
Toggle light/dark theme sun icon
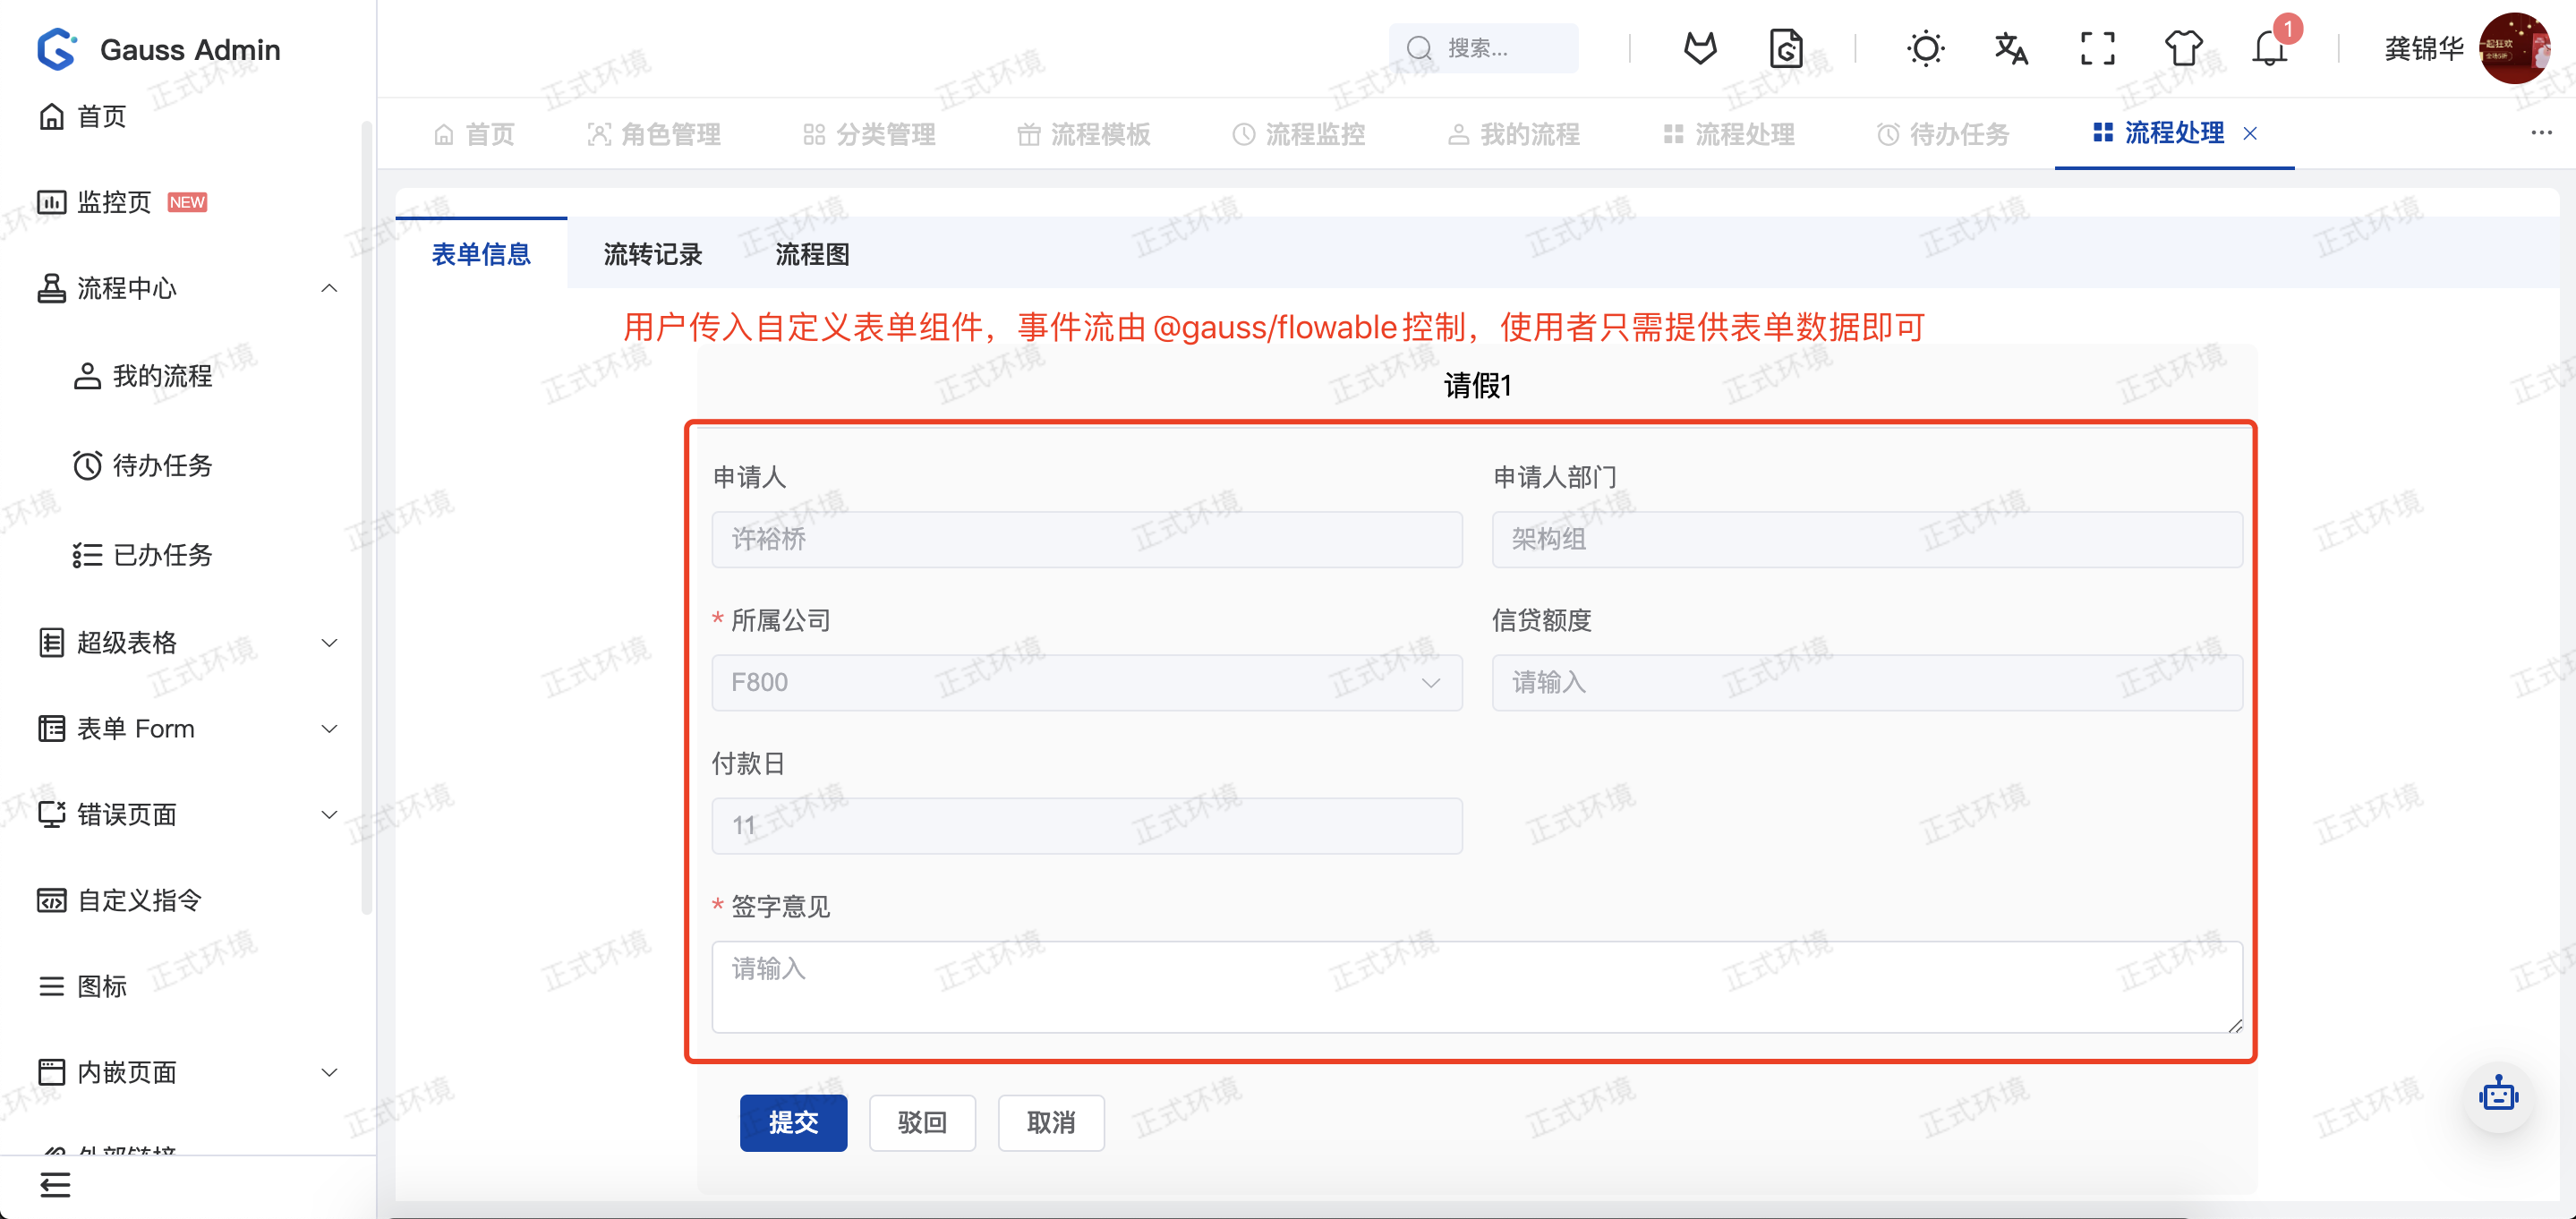coord(1925,48)
